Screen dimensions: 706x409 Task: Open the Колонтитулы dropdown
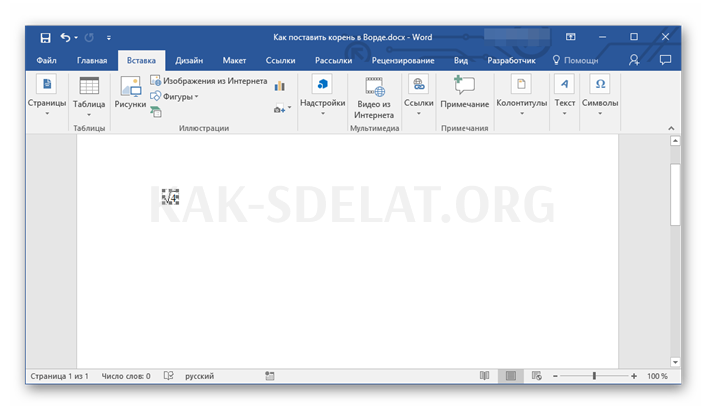(521, 96)
